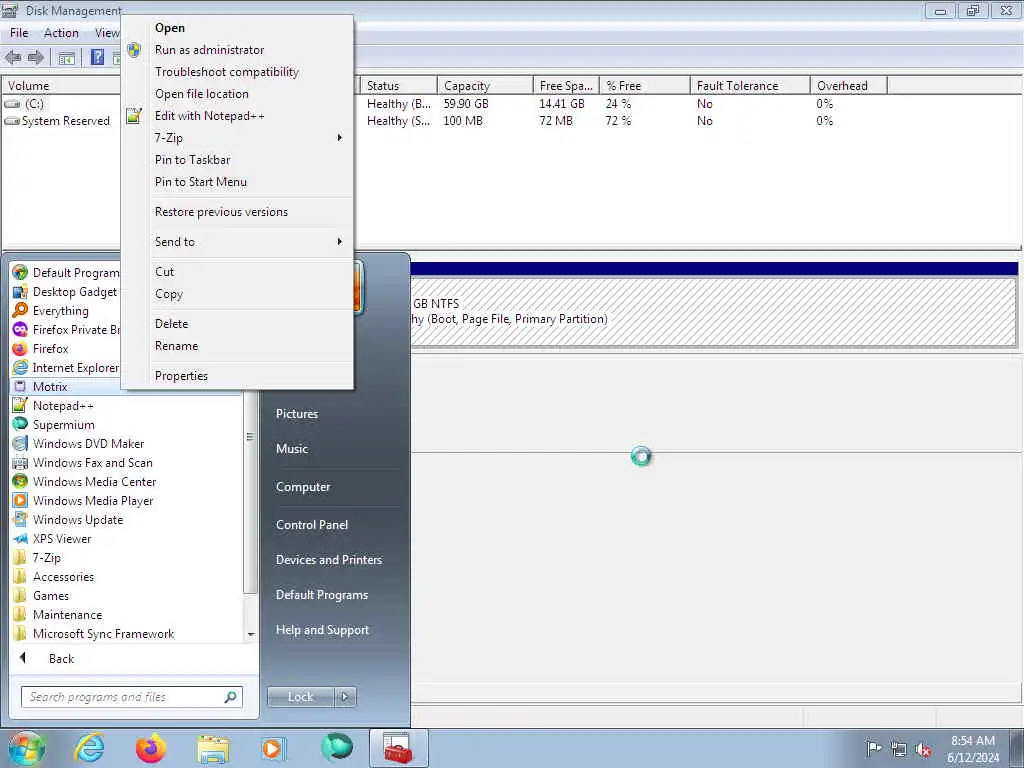Viewport: 1024px width, 768px height.
Task: Open Firefox from the taskbar
Action: 150,748
